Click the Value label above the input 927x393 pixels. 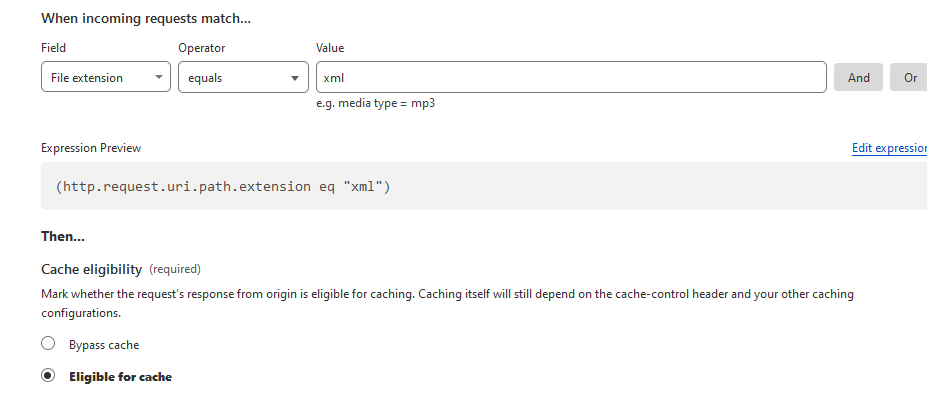[330, 48]
